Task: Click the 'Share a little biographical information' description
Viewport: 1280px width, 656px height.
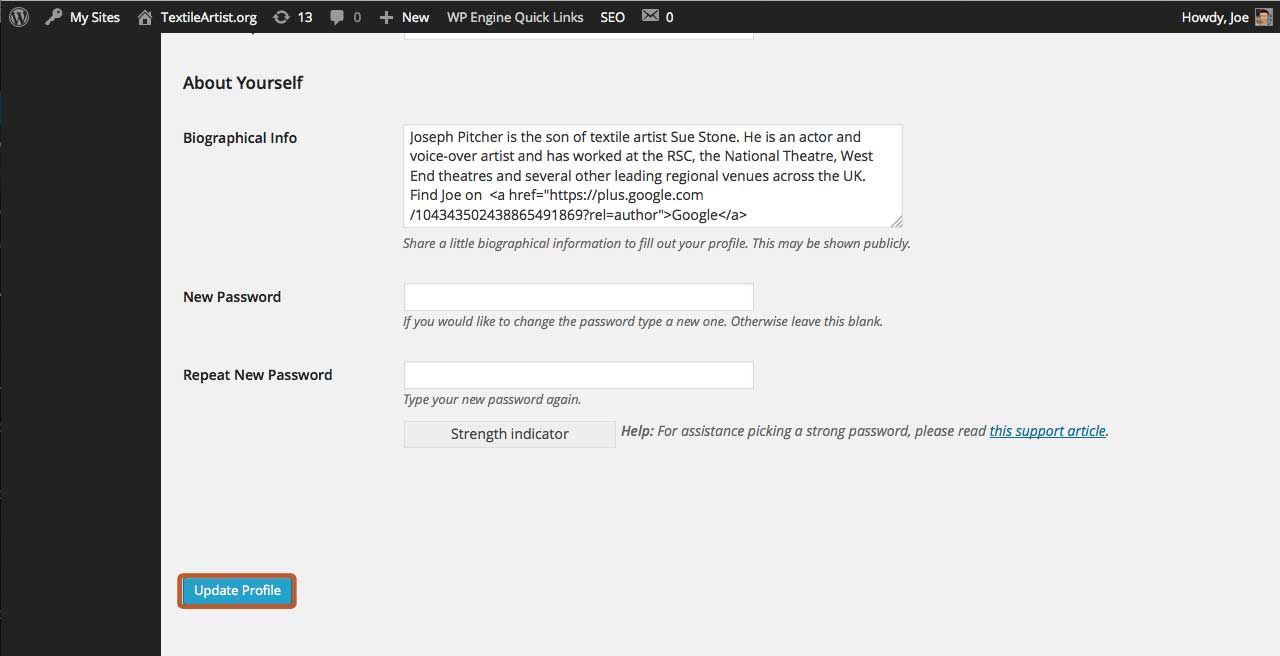Action: [657, 243]
